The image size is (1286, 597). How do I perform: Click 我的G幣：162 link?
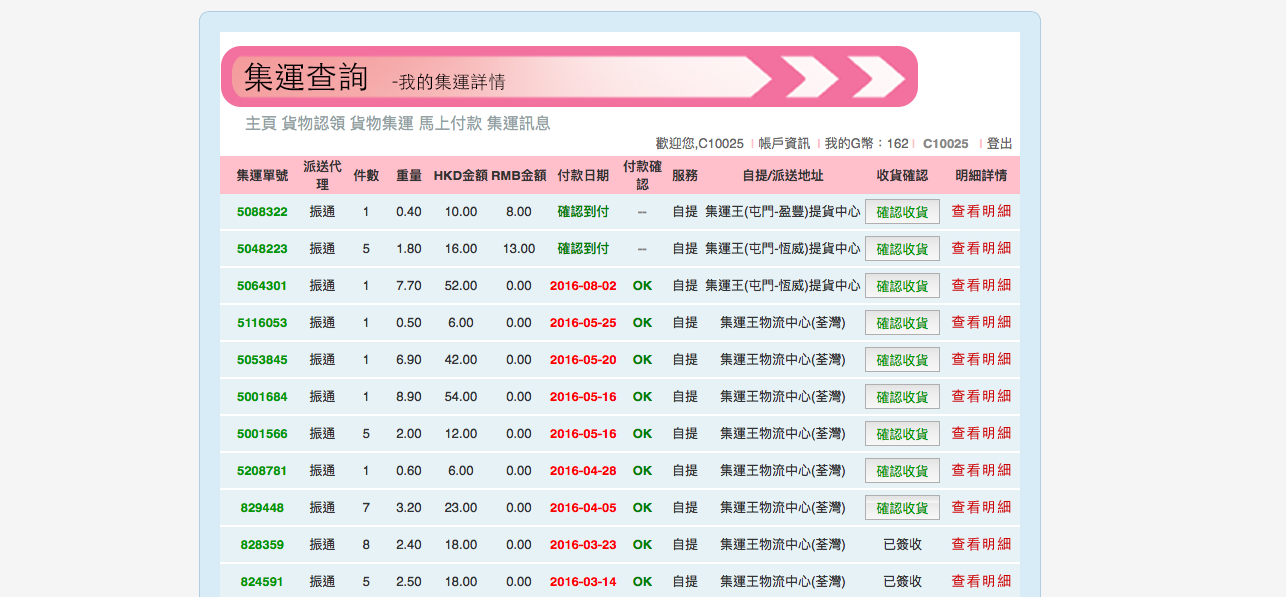[866, 144]
